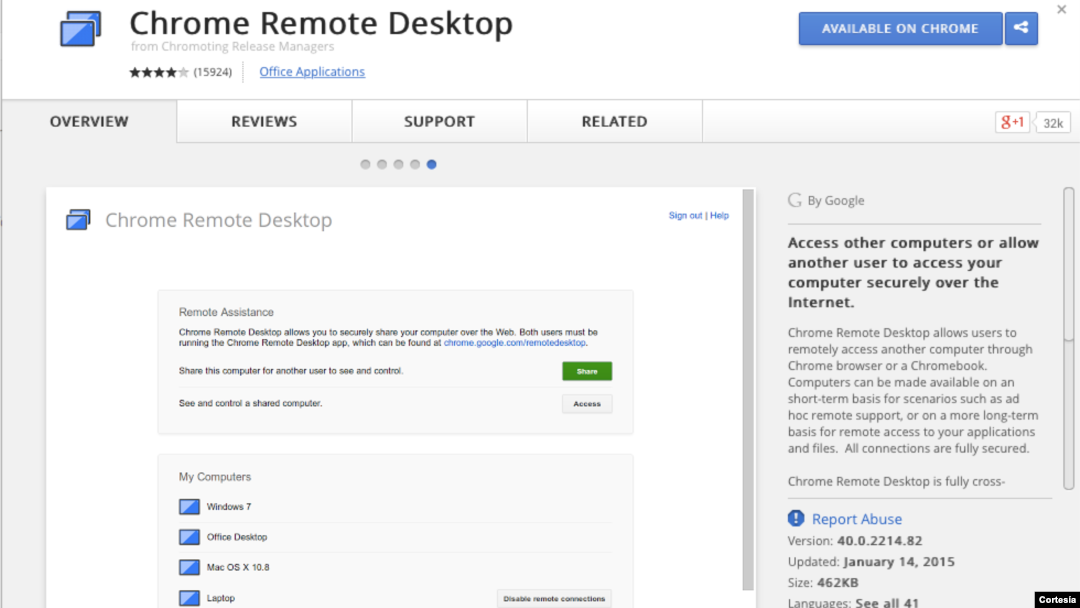Select the third screenshot carousel dot
1080x608 pixels.
[398, 164]
